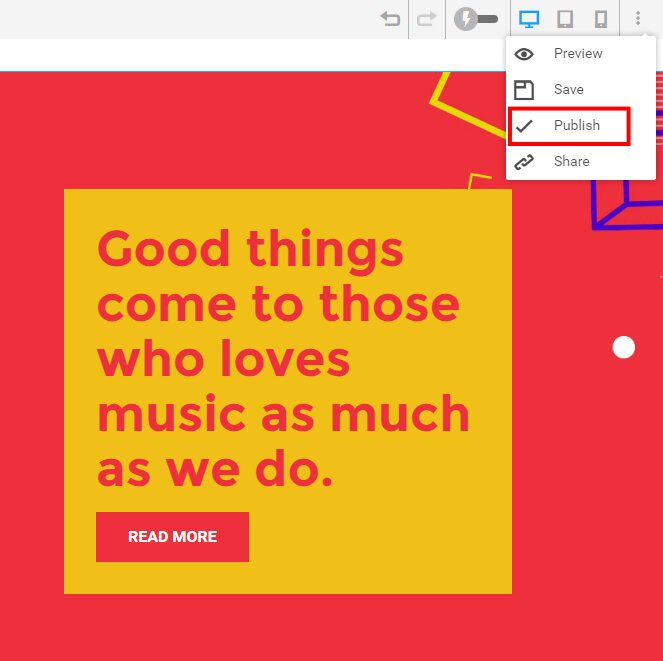Toggle the lightning bolt switch

476,19
